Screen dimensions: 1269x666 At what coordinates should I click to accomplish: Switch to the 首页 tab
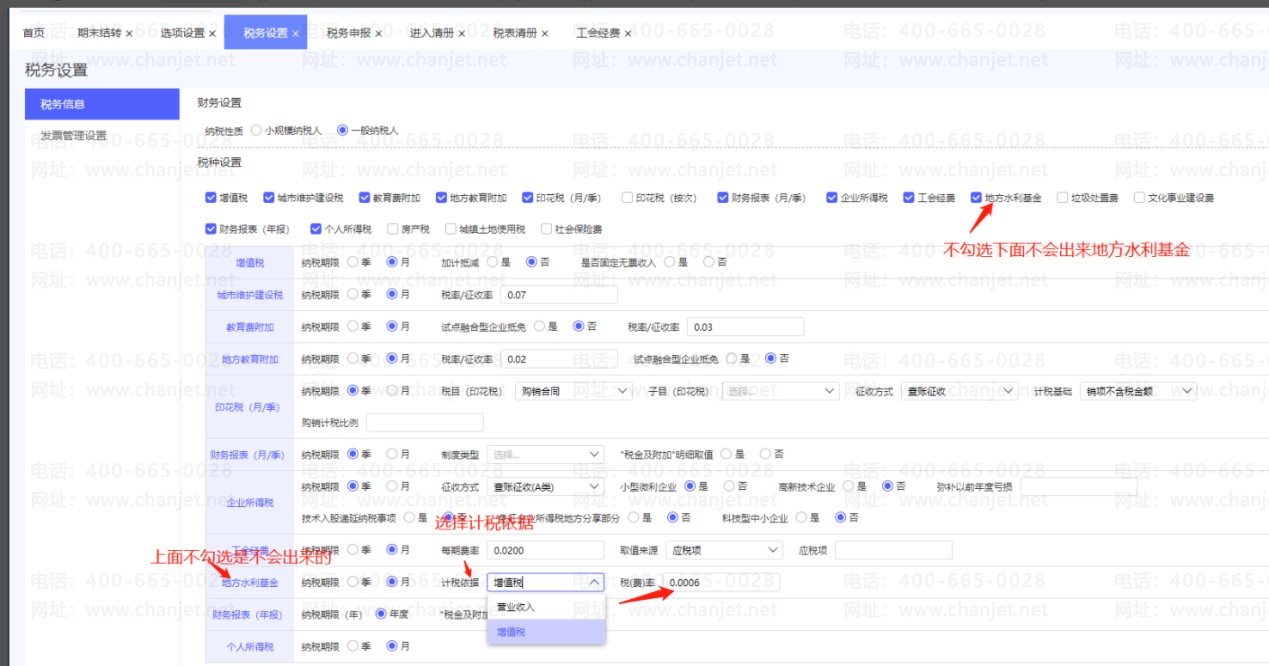point(34,33)
